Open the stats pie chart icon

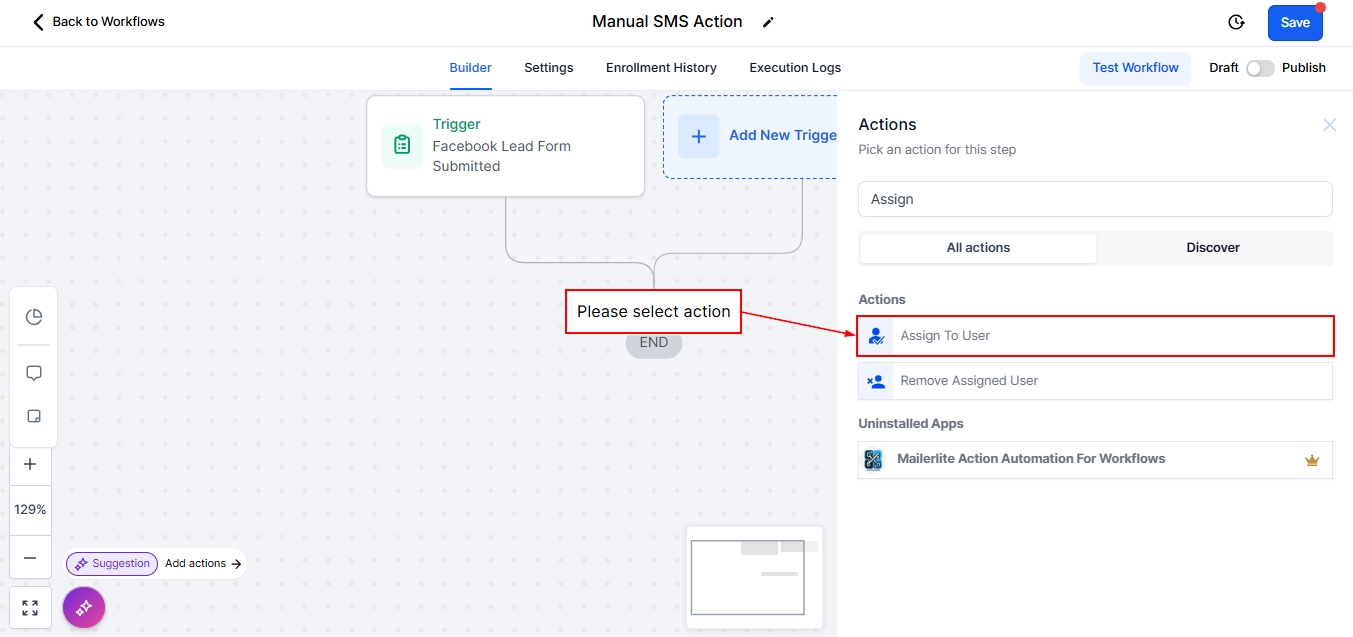pyautogui.click(x=34, y=317)
